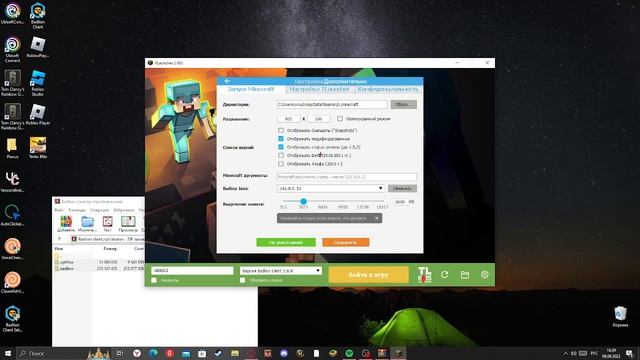The image size is (640, 360).
Task: Open Recycle Bin on desktop
Action: click(620, 317)
